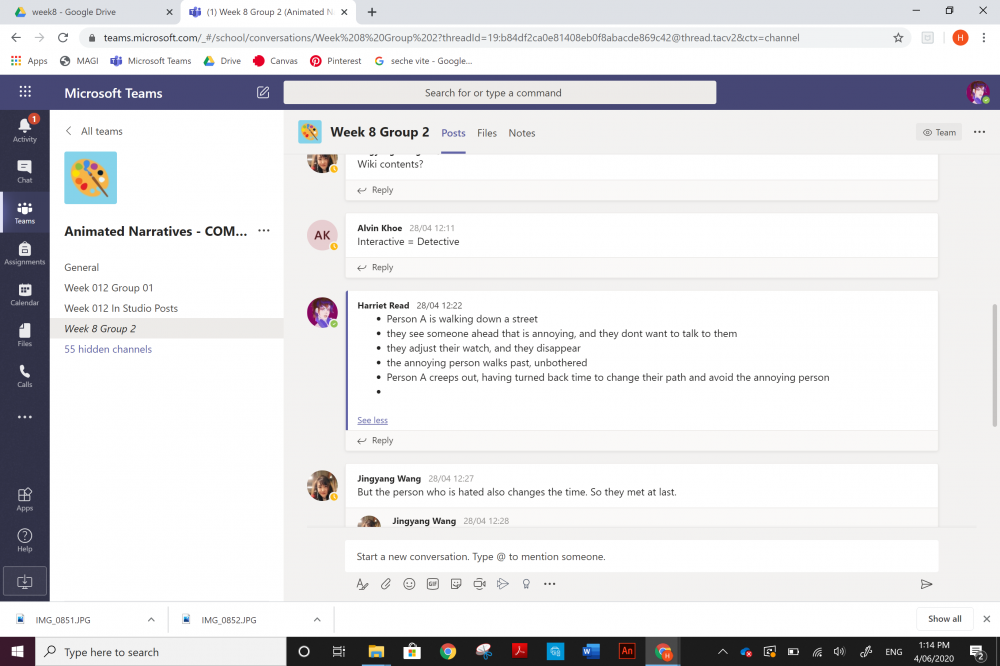Open the Drive bookmark
This screenshot has height=666, width=1000.
click(222, 61)
